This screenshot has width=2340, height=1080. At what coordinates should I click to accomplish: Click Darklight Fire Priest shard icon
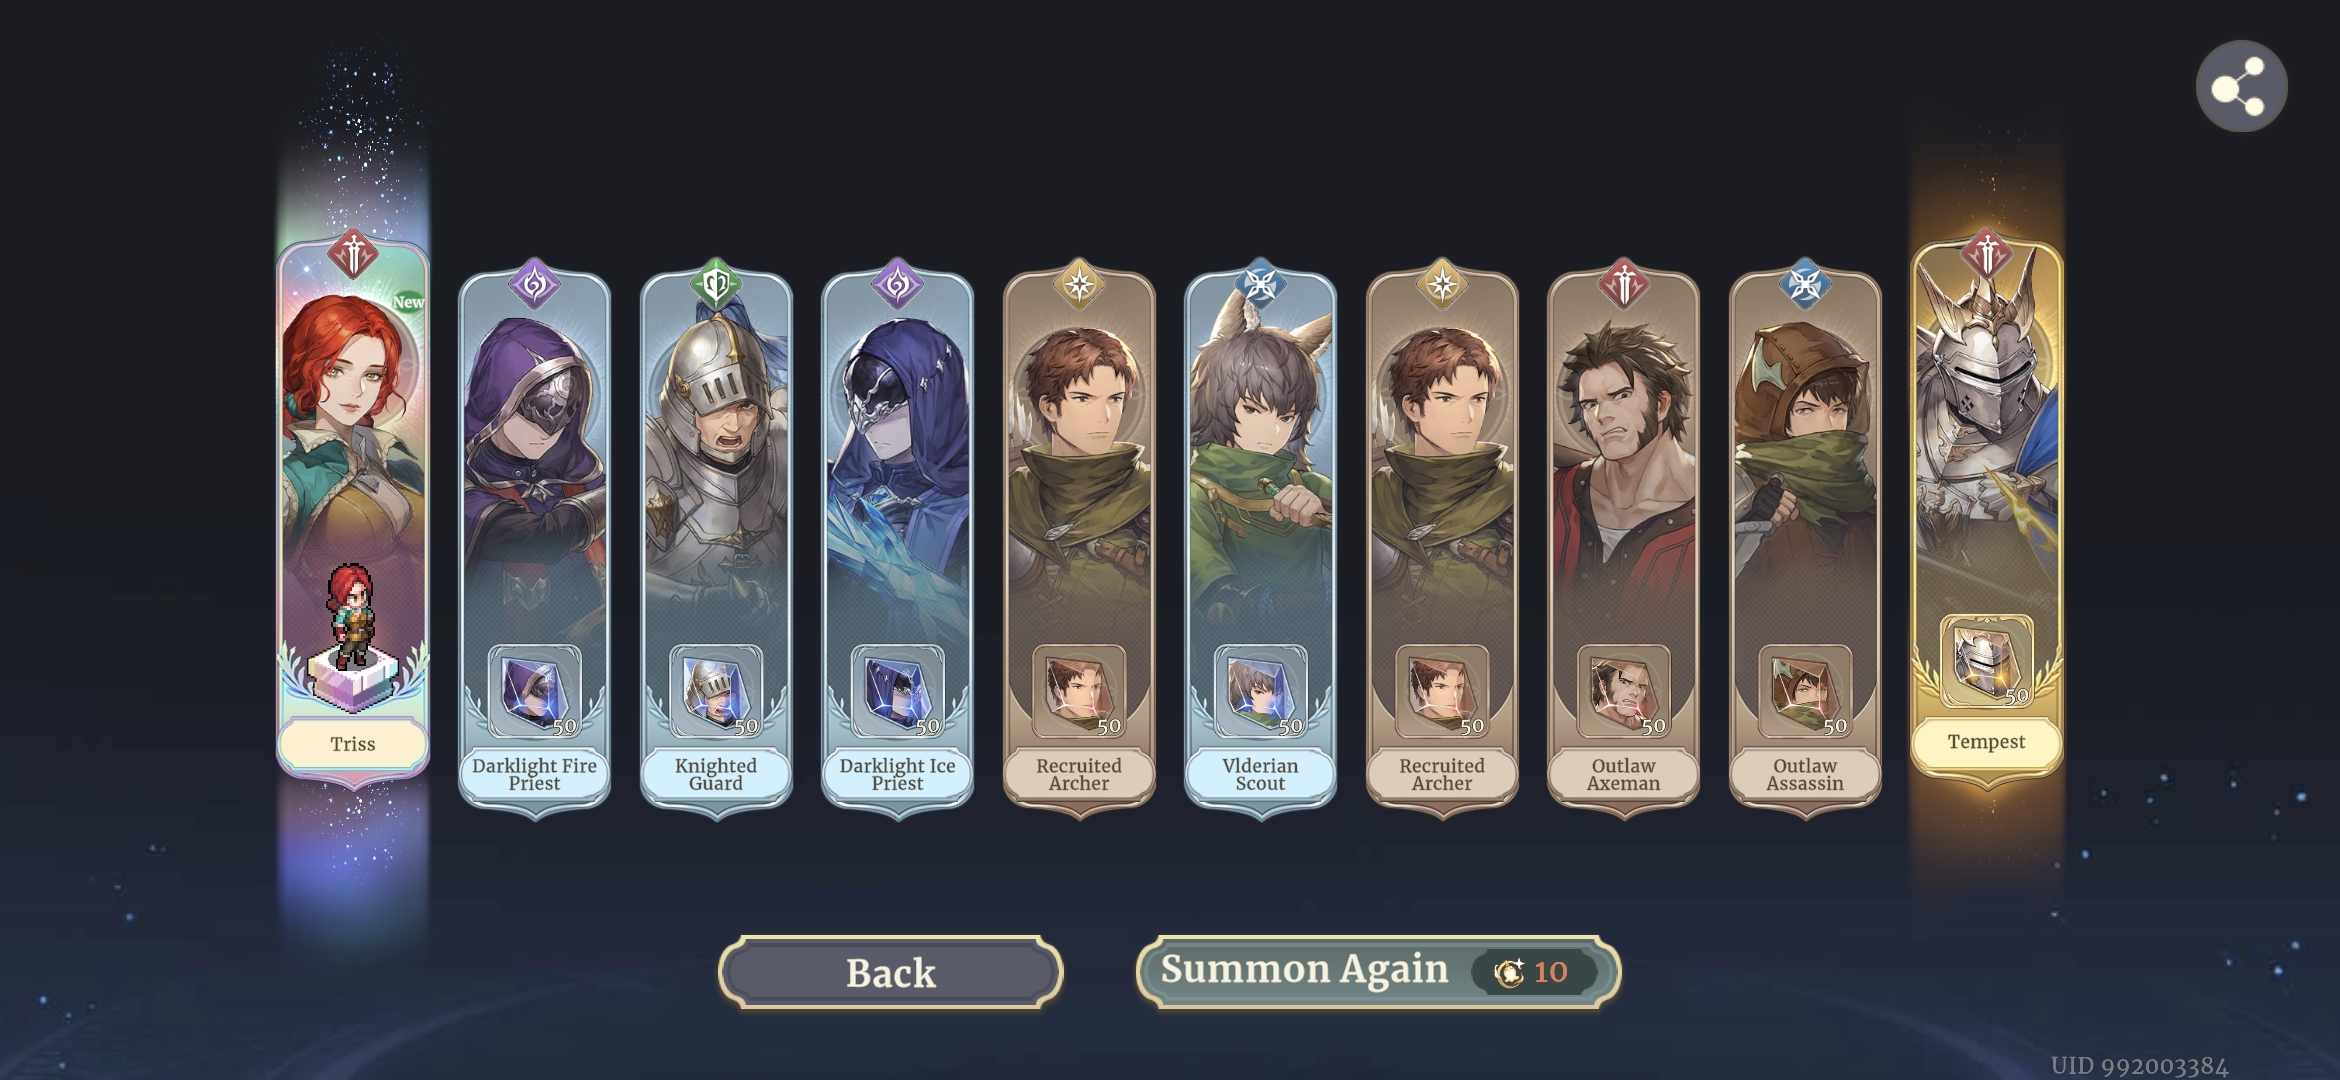pos(534,692)
